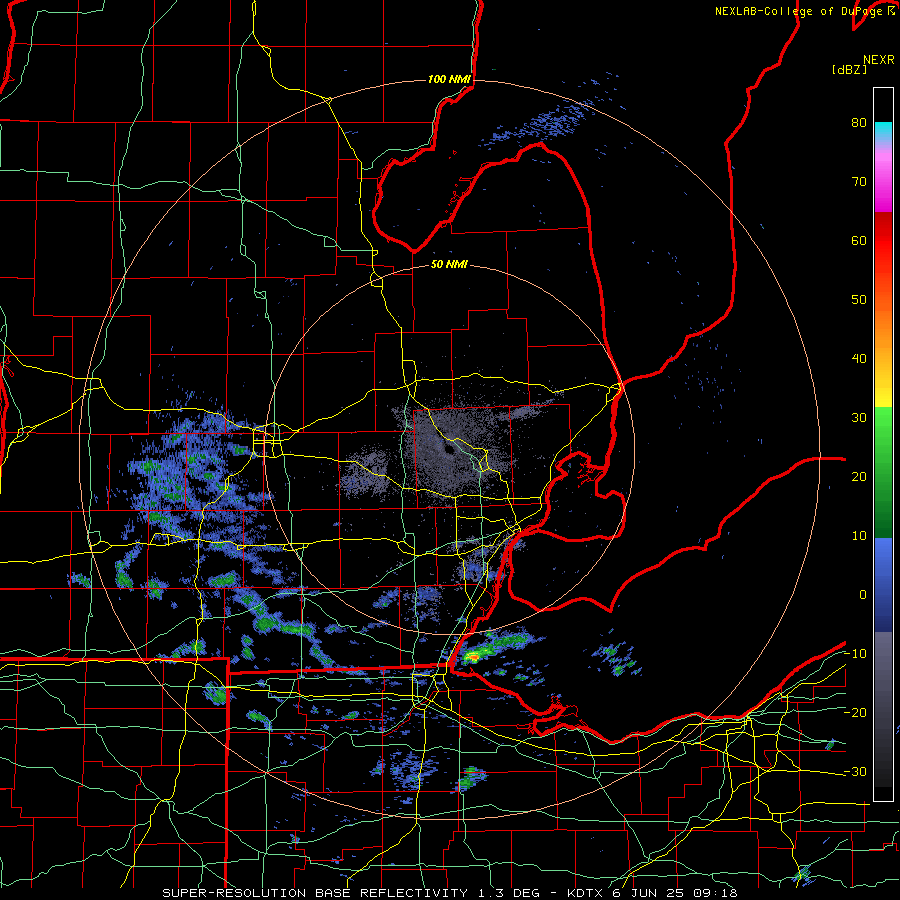Click the green segment of the reflectivity color bar
The width and height of the screenshot is (900, 900).
click(x=883, y=472)
